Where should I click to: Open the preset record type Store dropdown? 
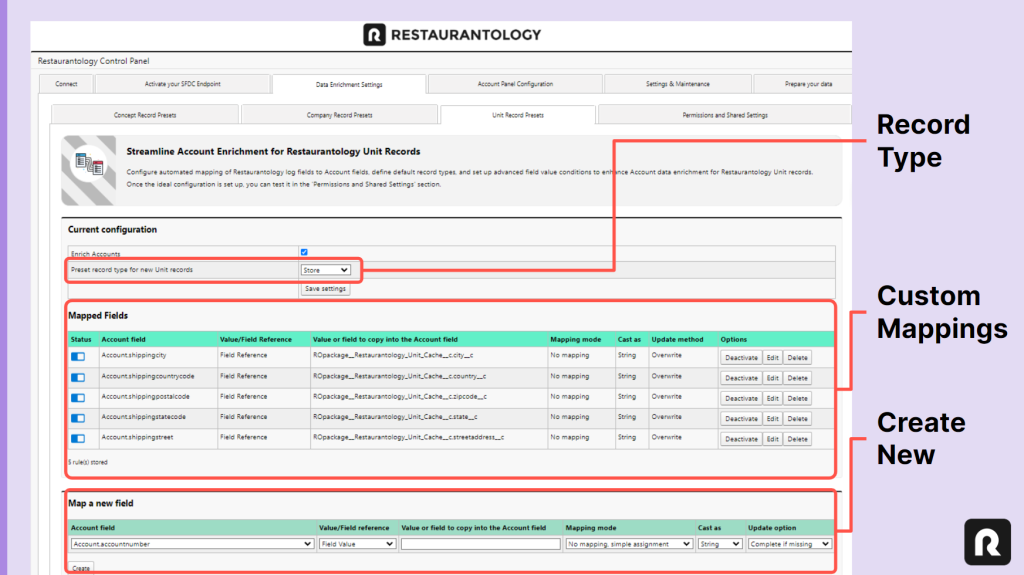point(325,270)
